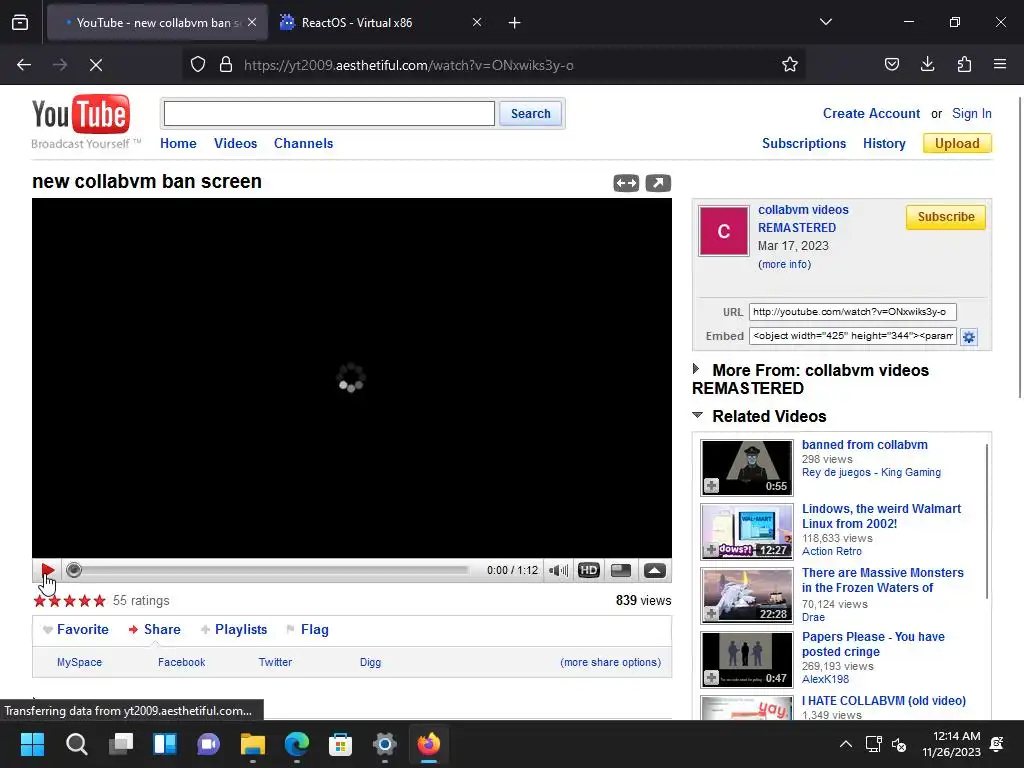The width and height of the screenshot is (1024, 768).
Task: Click the red play button in player
Action: [x=47, y=570]
